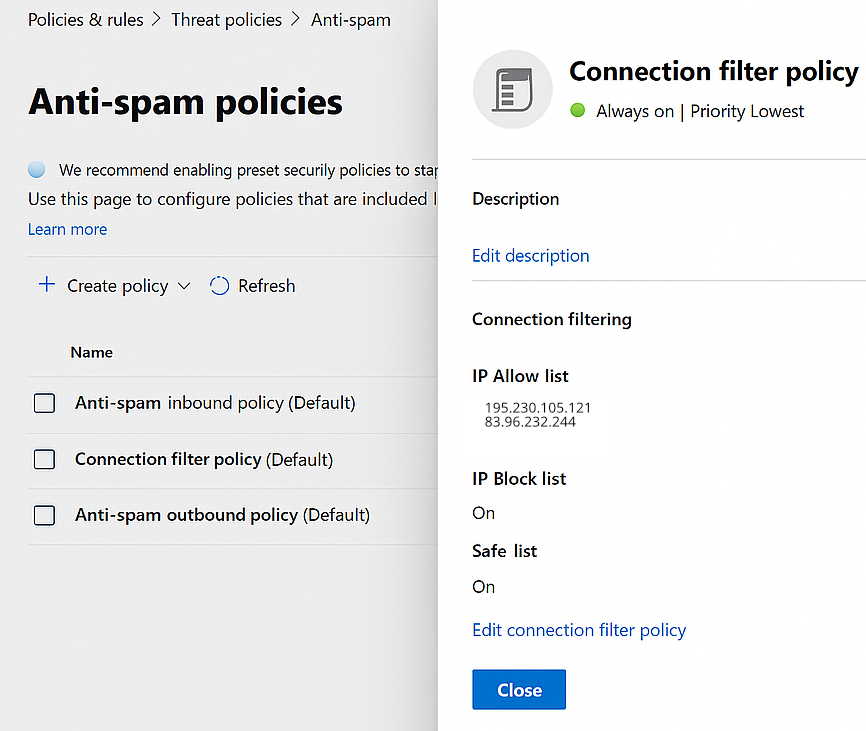Select IP address 195.230.105.121

538,407
